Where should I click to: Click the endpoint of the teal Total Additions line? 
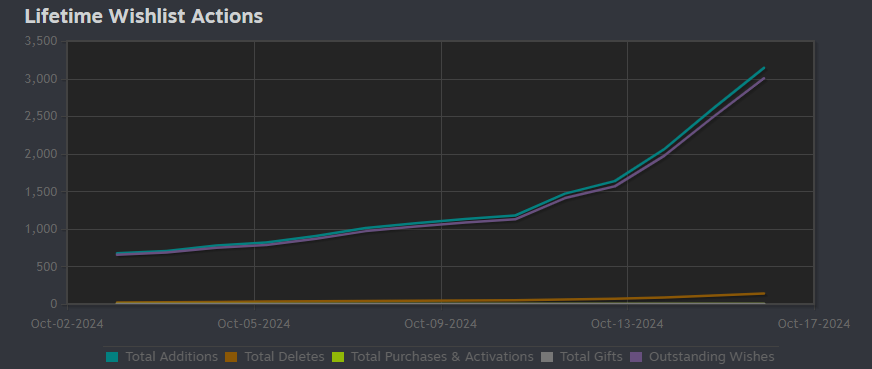click(764, 68)
